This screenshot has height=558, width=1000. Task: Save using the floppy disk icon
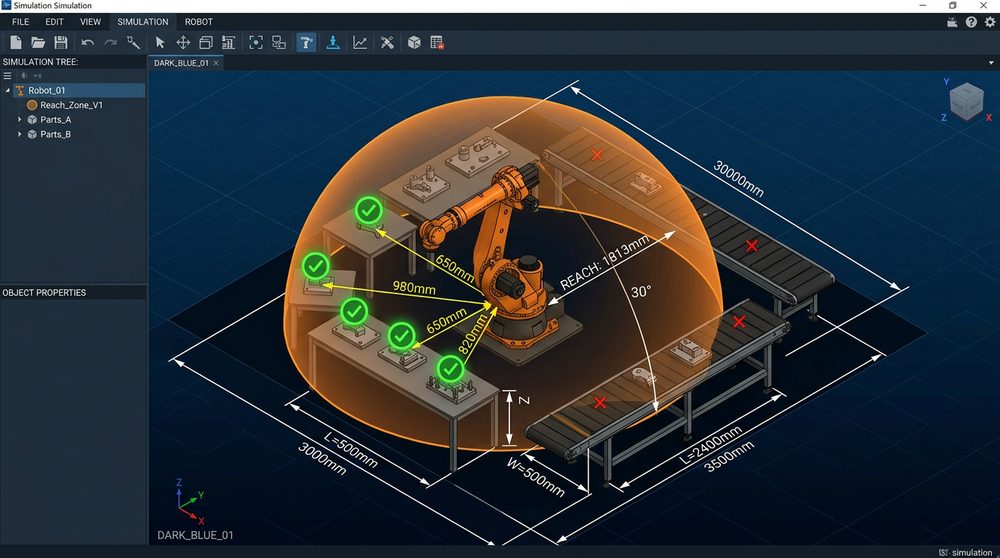point(61,42)
